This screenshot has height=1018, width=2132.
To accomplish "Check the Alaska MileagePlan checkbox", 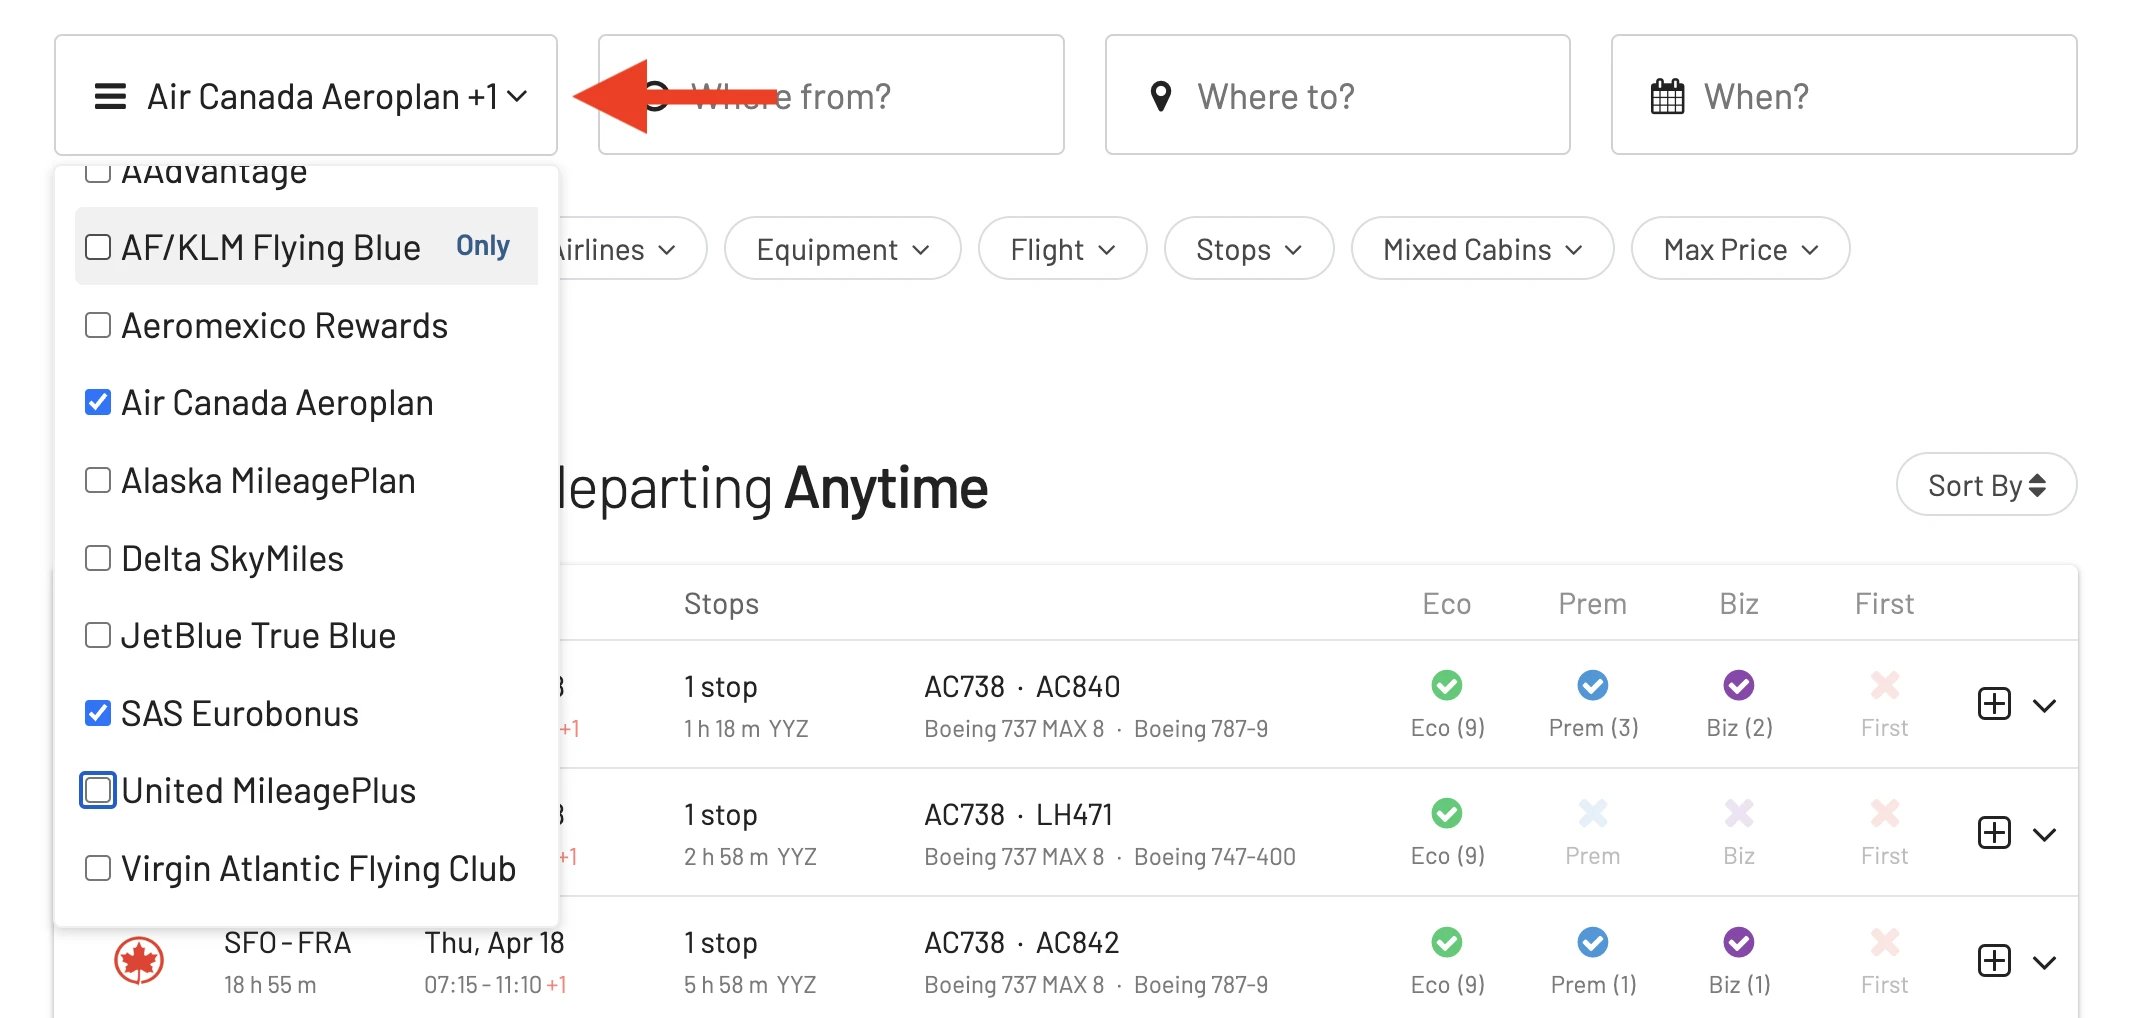I will point(98,480).
